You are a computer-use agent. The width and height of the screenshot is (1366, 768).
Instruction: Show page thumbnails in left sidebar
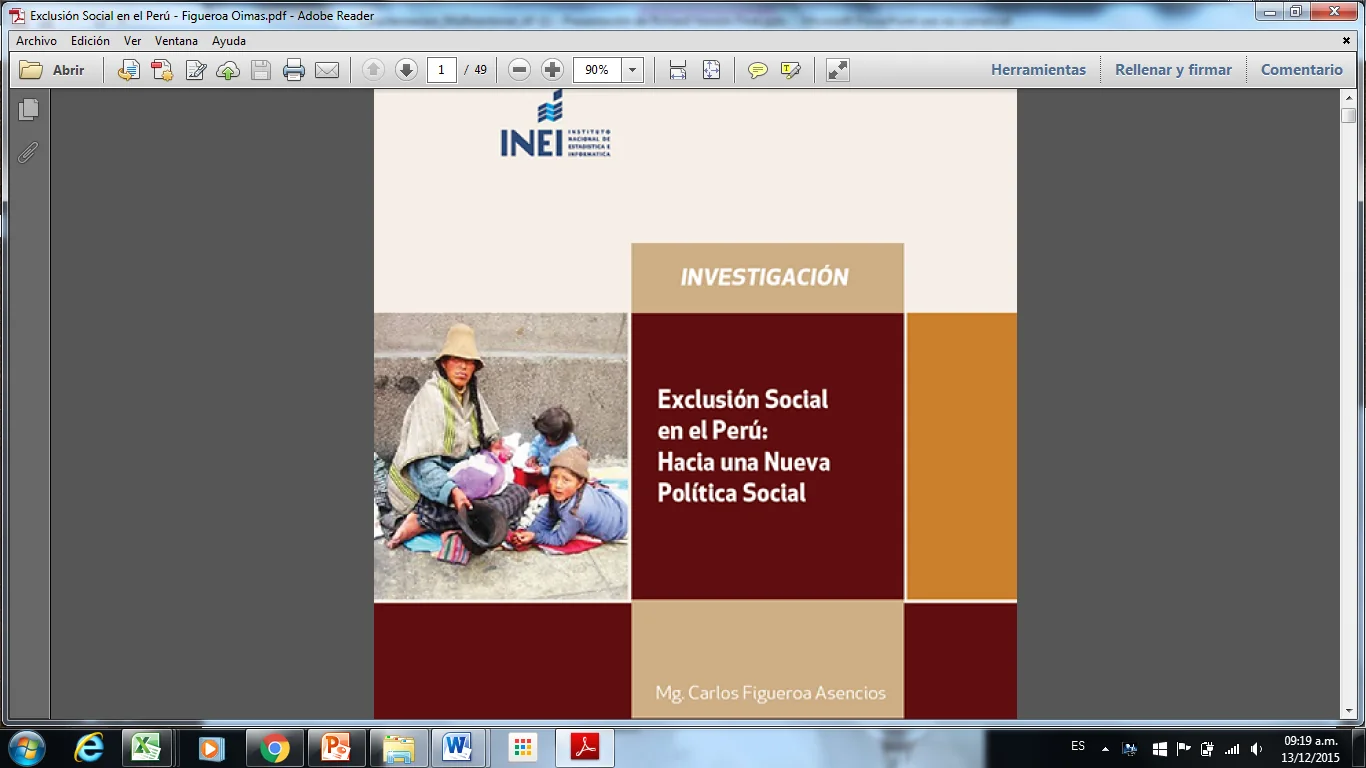(x=28, y=110)
